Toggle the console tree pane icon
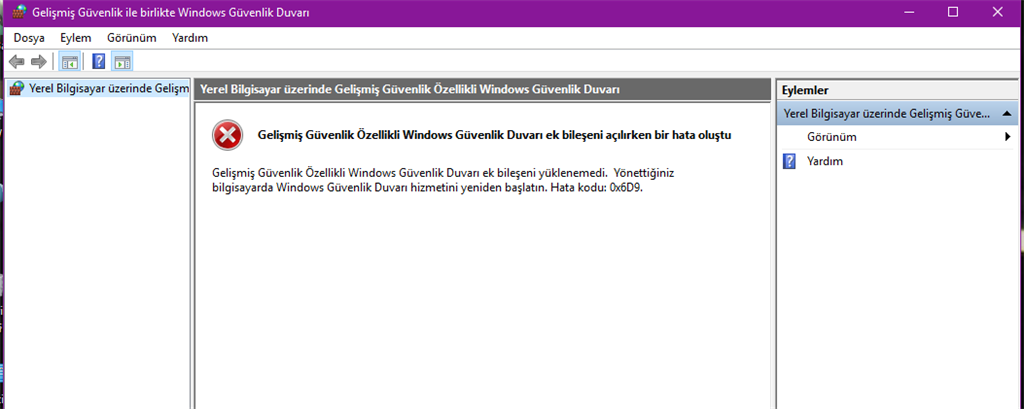This screenshot has height=409, width=1024. tap(69, 62)
